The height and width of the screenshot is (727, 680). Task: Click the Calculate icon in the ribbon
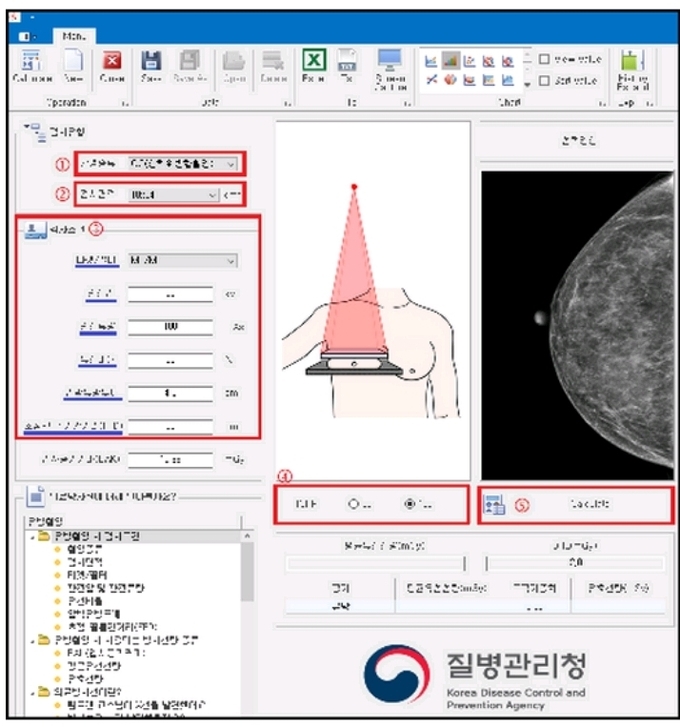tap(32, 61)
